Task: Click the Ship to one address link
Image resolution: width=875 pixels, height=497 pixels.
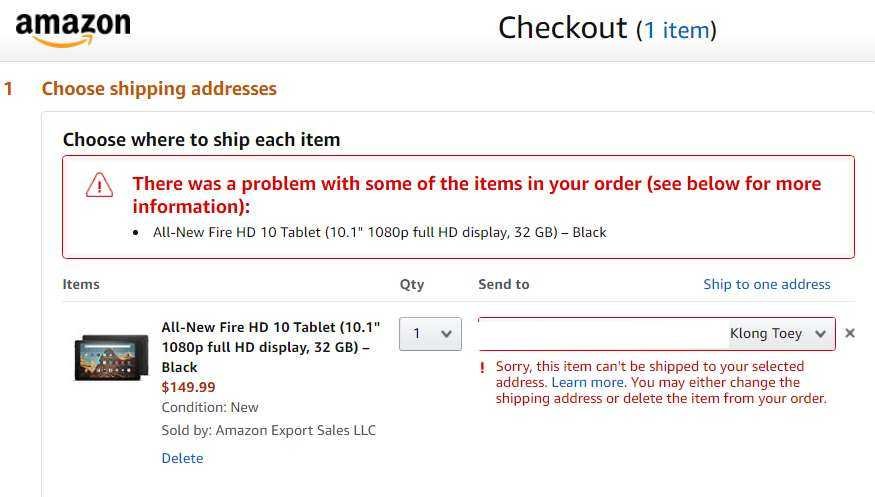Action: point(767,284)
